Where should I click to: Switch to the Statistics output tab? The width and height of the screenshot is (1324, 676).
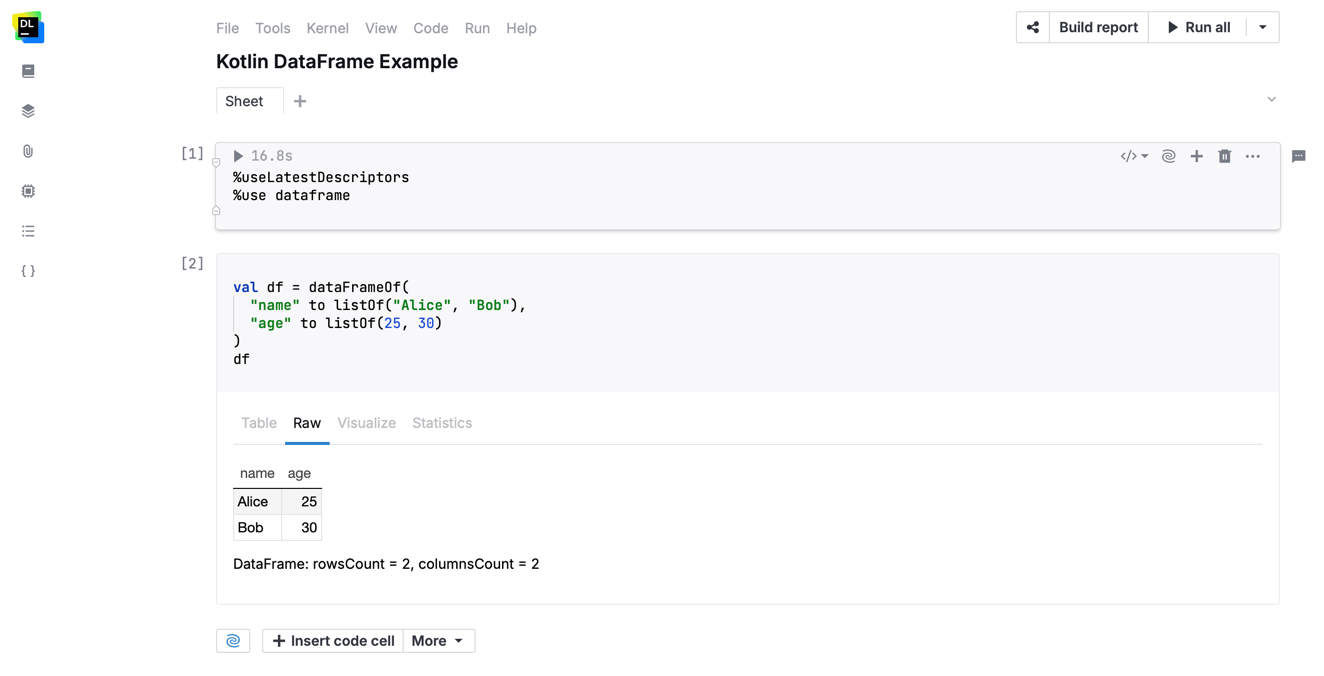[x=441, y=423]
